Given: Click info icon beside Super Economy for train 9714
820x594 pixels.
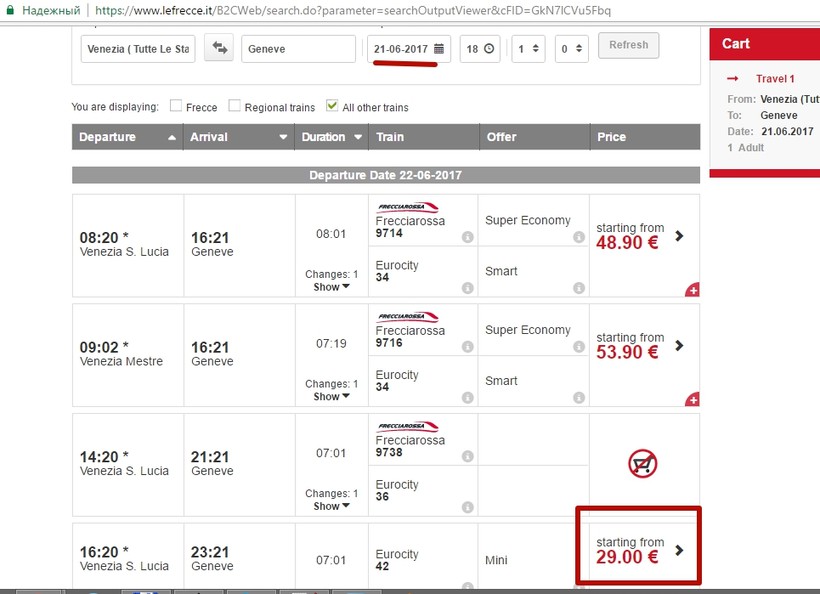Looking at the screenshot, I should tap(579, 237).
